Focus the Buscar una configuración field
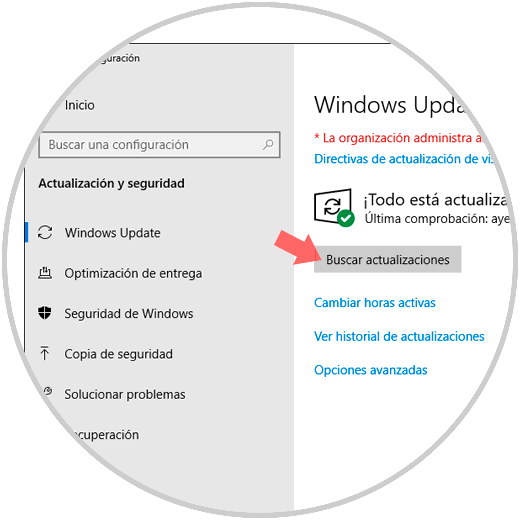 click(159, 145)
